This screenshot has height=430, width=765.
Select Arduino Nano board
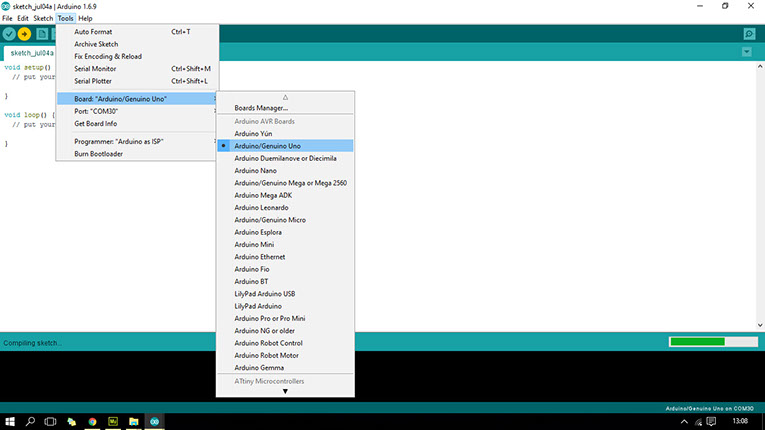point(285,171)
